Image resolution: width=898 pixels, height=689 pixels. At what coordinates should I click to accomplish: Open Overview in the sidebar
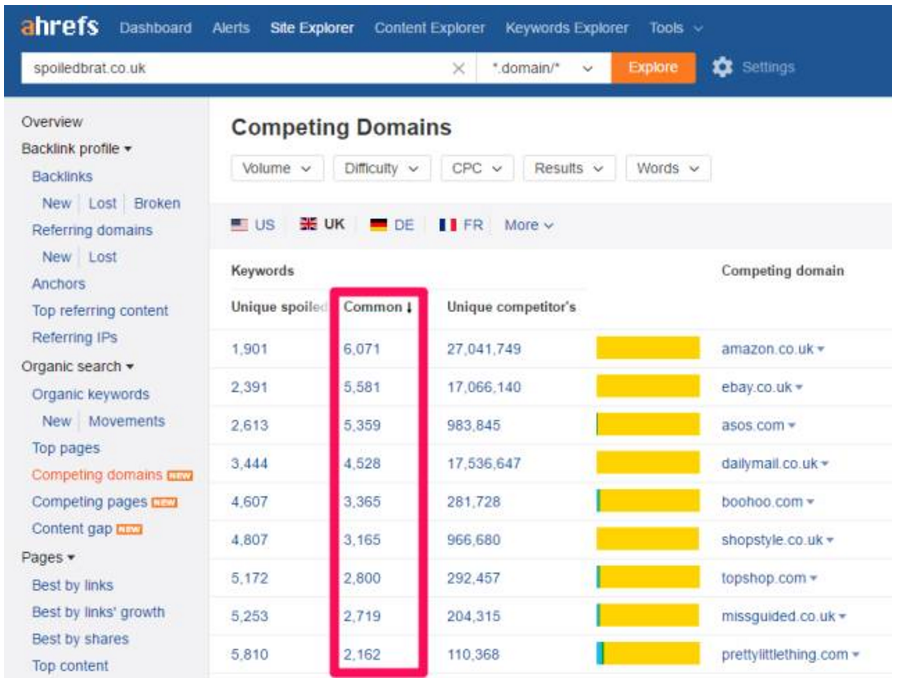click(x=52, y=122)
